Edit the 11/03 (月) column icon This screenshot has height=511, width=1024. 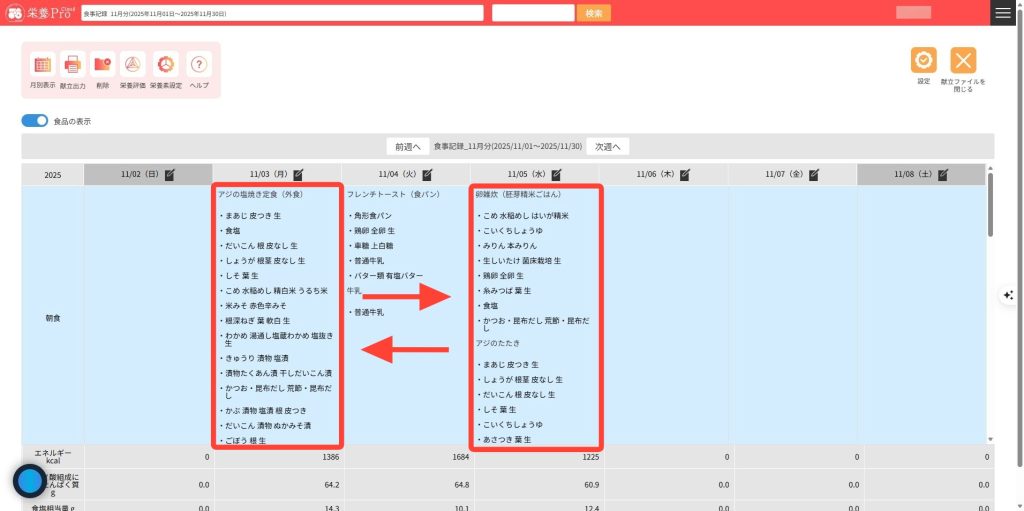tap(298, 174)
